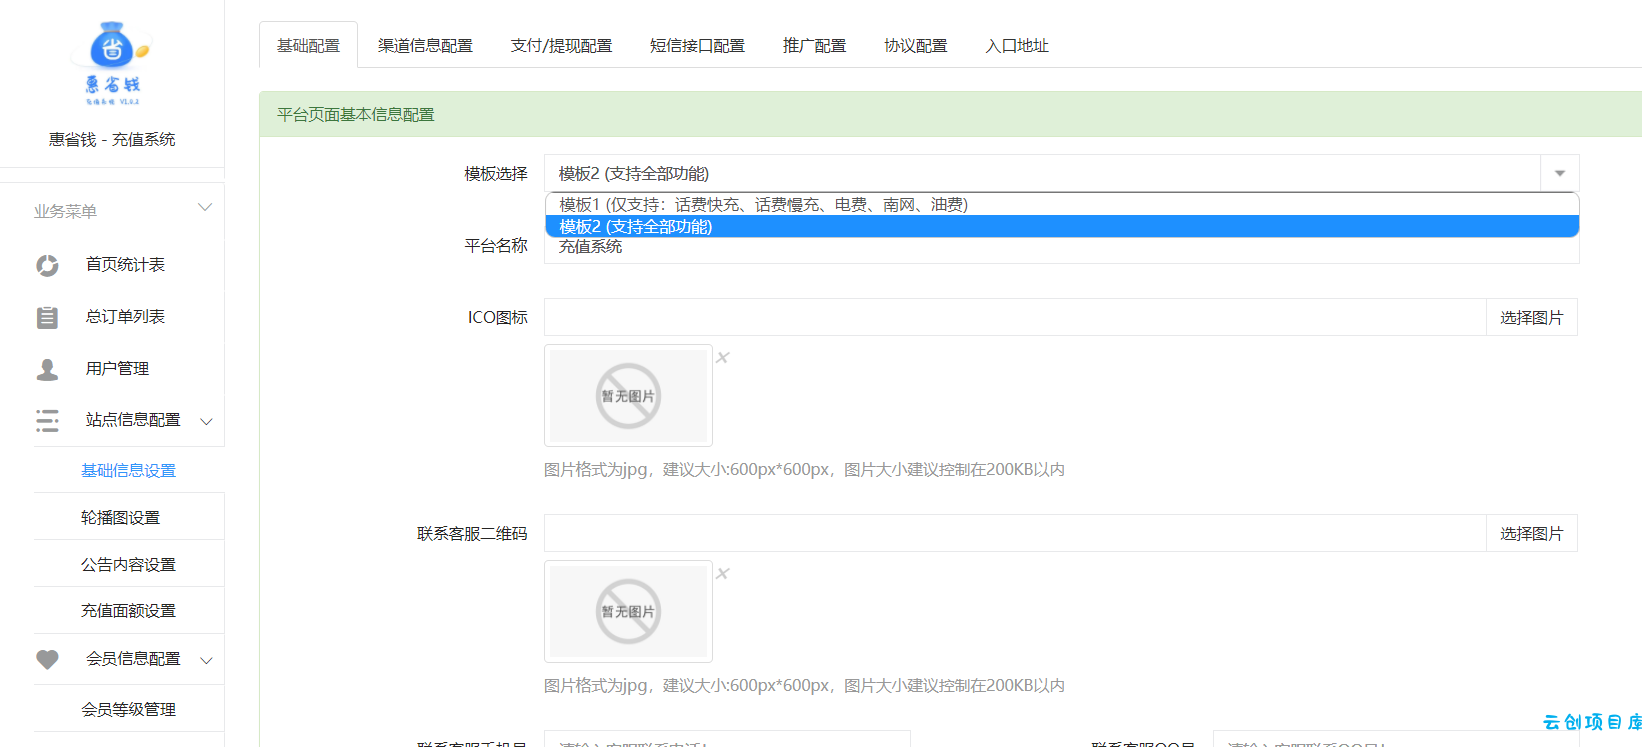Click the 用户管理 person icon

[47, 369]
